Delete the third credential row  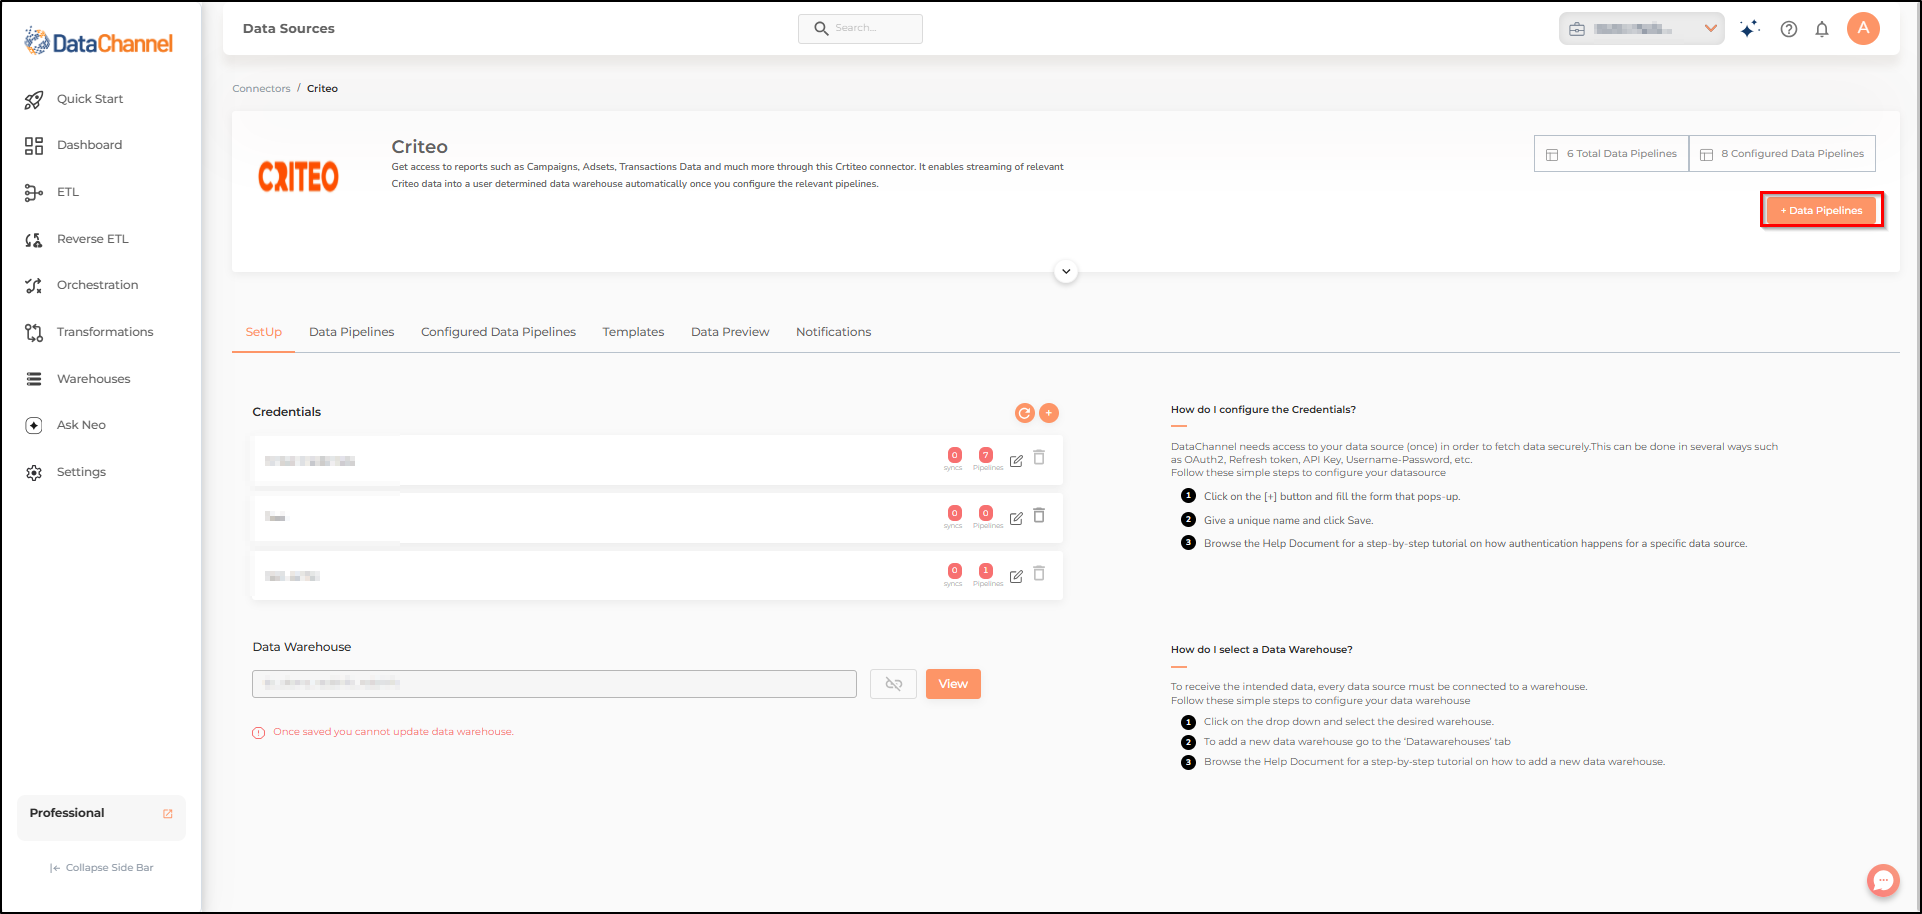tap(1039, 574)
